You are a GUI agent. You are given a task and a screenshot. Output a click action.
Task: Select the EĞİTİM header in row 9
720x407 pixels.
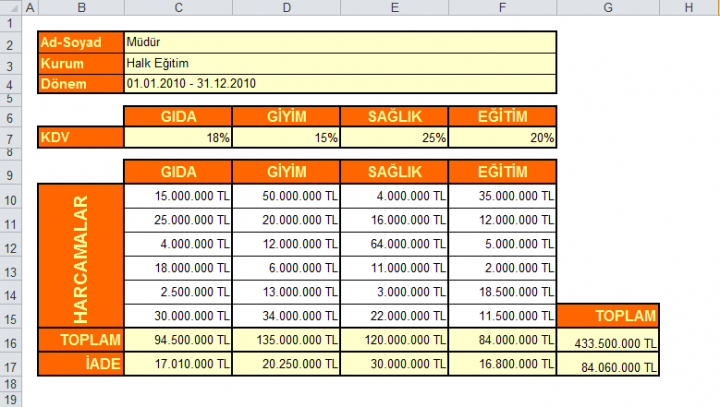[x=502, y=172]
